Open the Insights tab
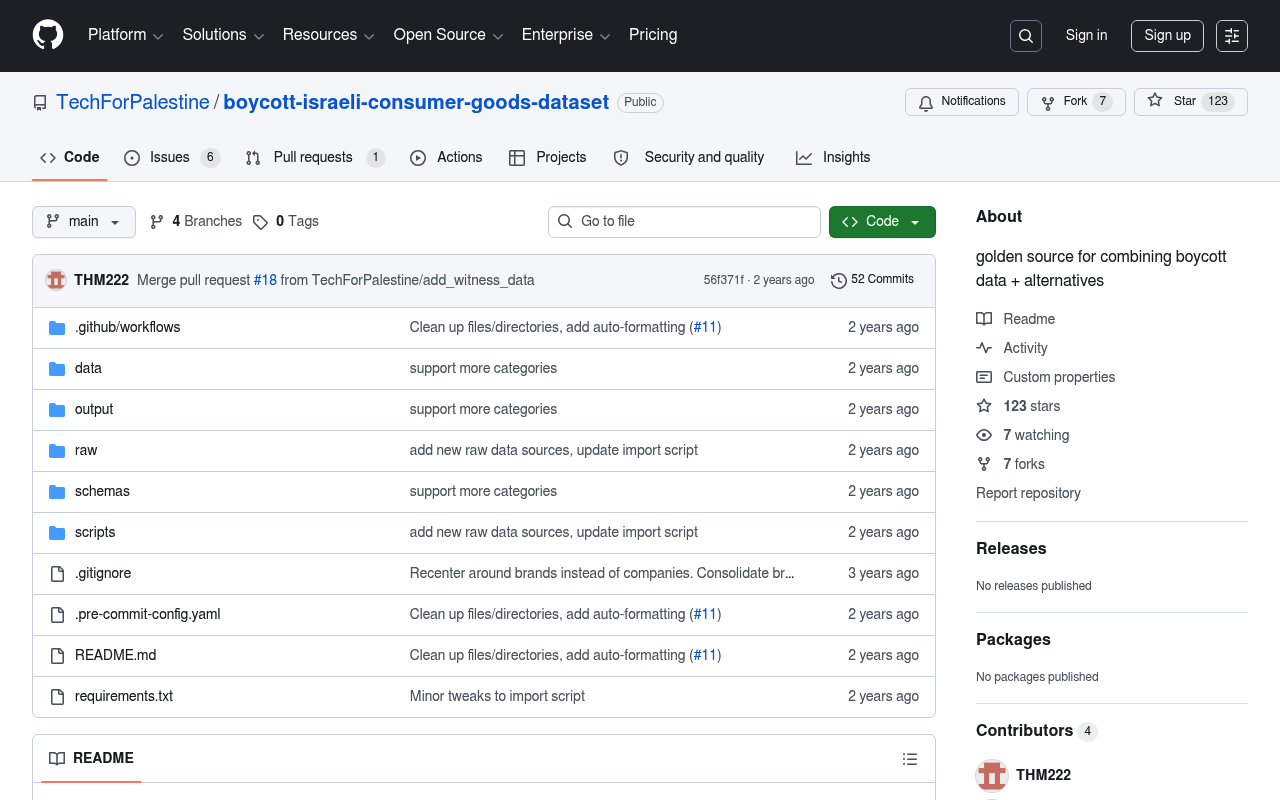Image resolution: width=1280 pixels, height=800 pixels. click(833, 158)
